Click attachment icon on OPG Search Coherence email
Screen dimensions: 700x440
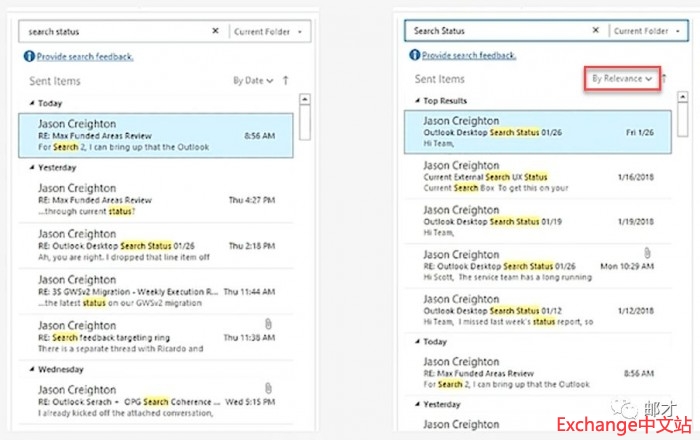pyautogui.click(x=269, y=388)
